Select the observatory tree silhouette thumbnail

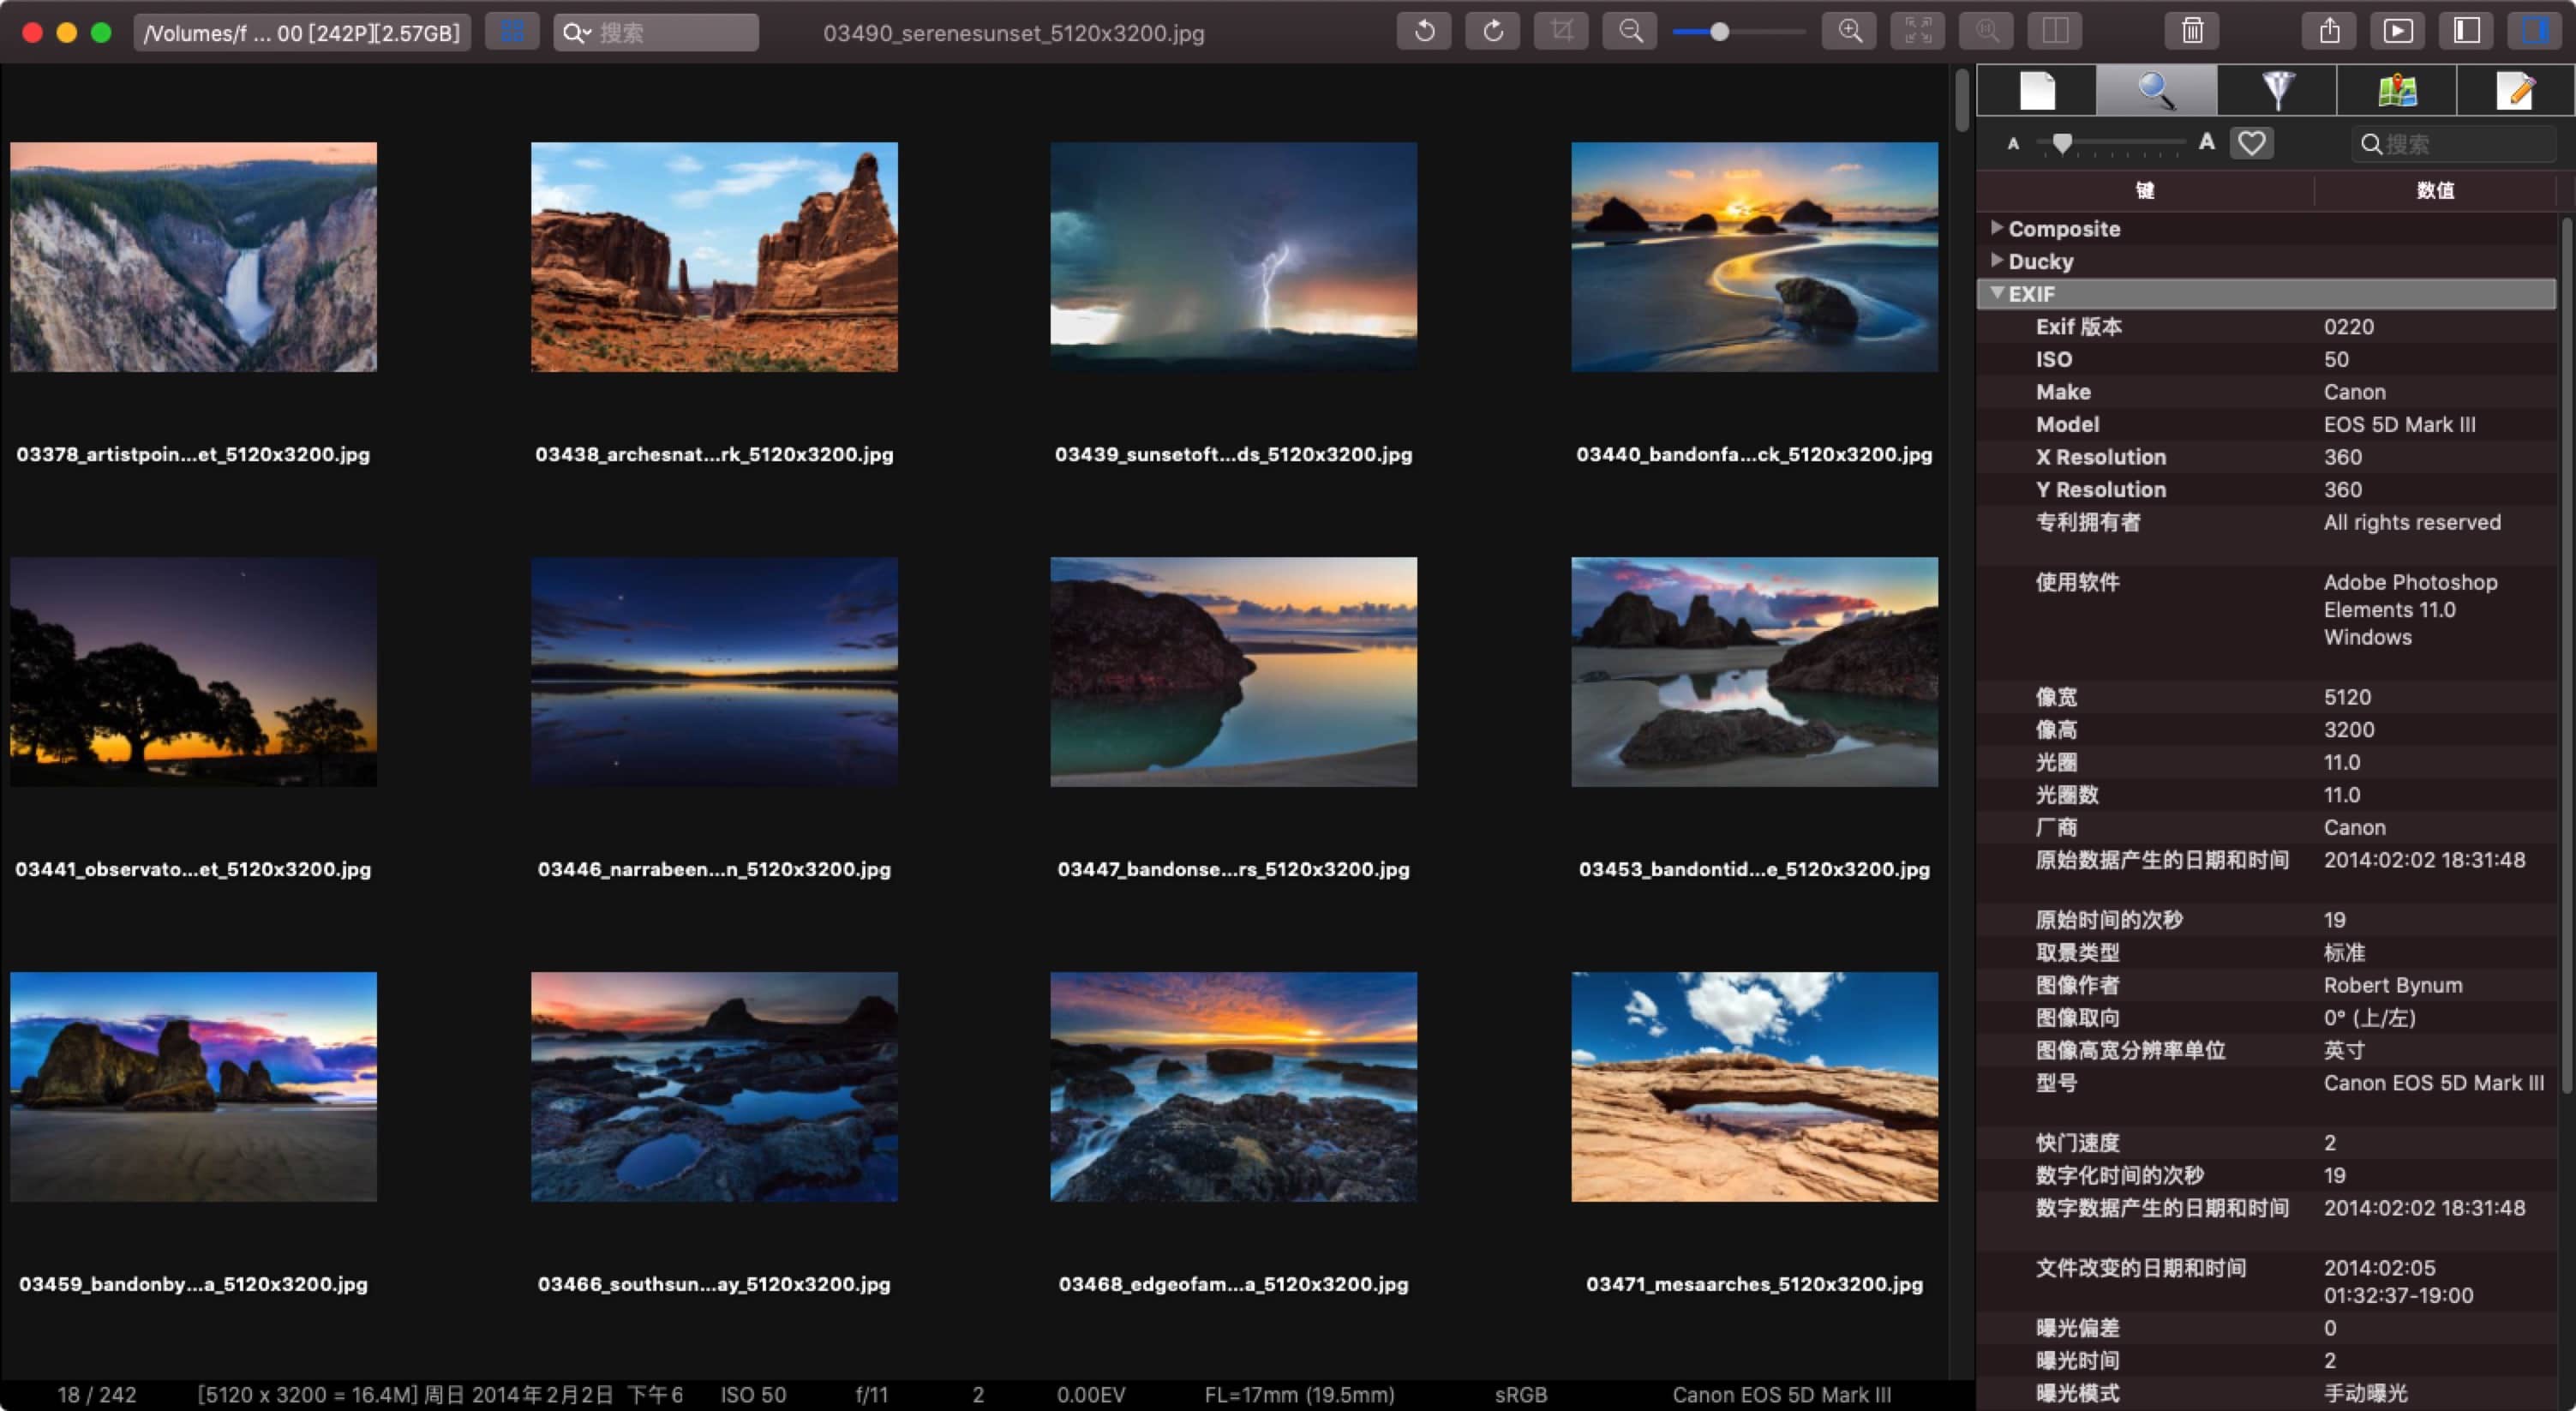193,672
